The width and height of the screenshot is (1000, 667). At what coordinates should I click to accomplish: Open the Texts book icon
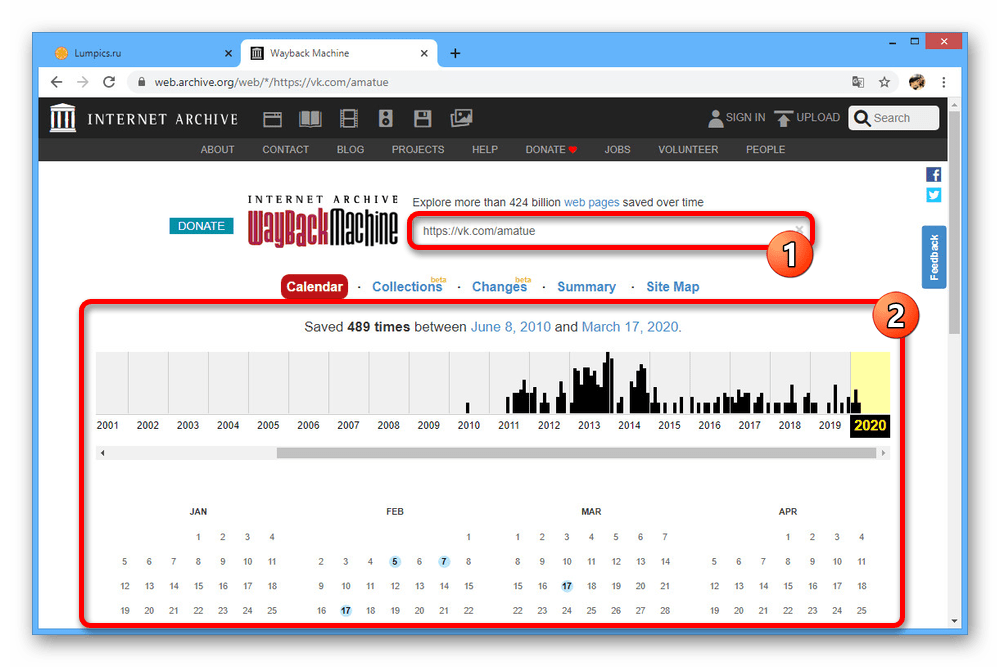coord(310,119)
